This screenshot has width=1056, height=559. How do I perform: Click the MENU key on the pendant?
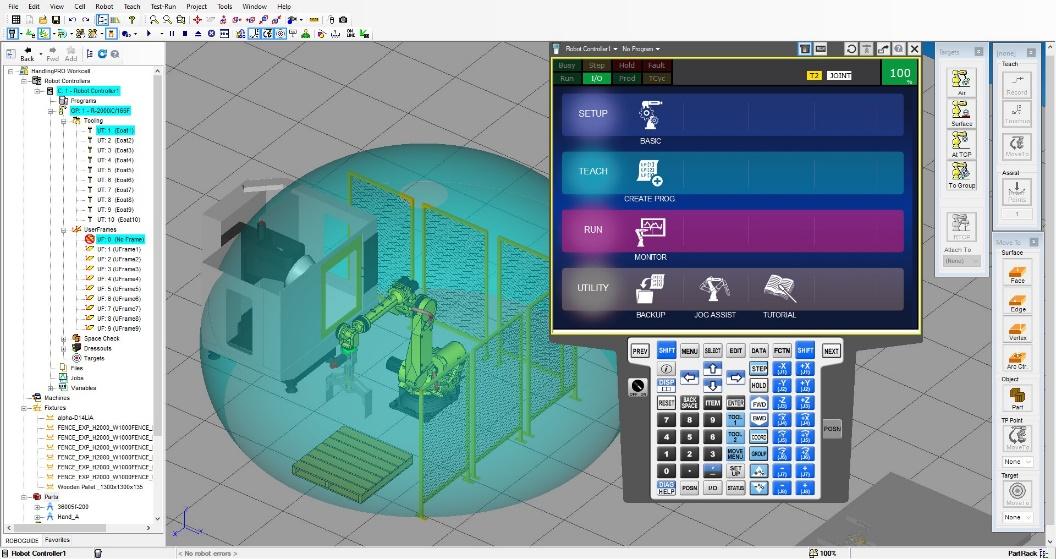point(690,351)
